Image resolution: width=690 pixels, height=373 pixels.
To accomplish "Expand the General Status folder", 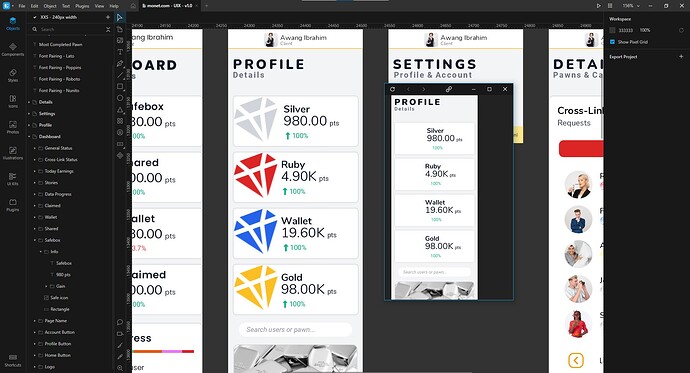I will pos(35,148).
